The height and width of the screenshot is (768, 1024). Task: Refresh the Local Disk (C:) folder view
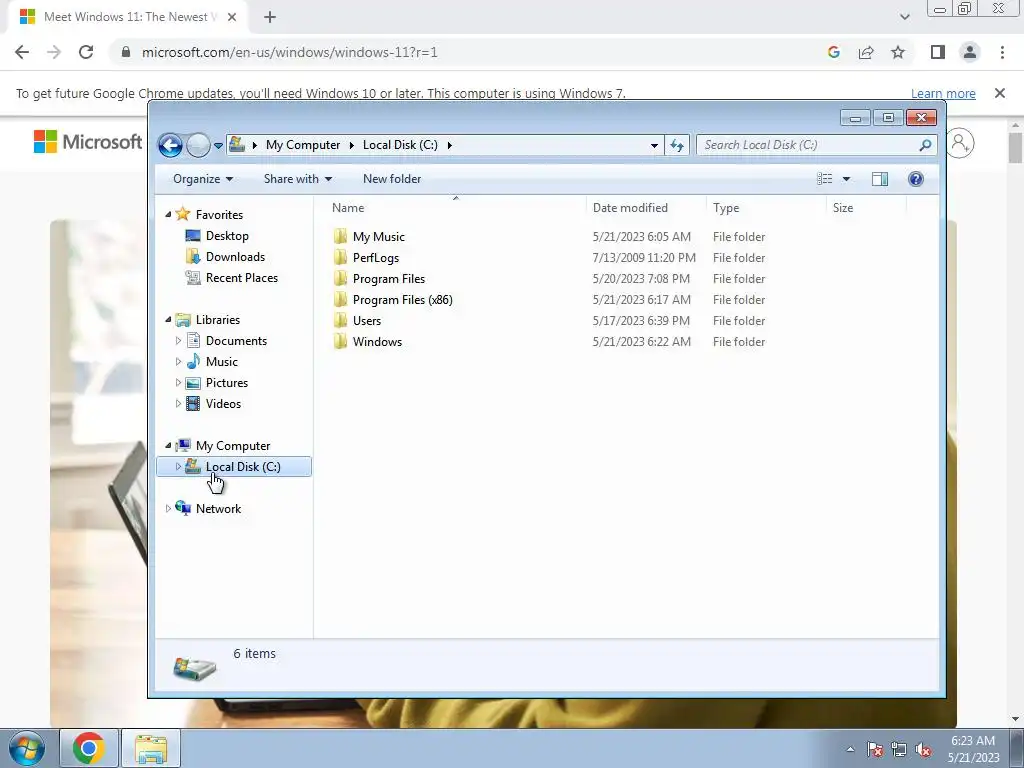(x=677, y=145)
